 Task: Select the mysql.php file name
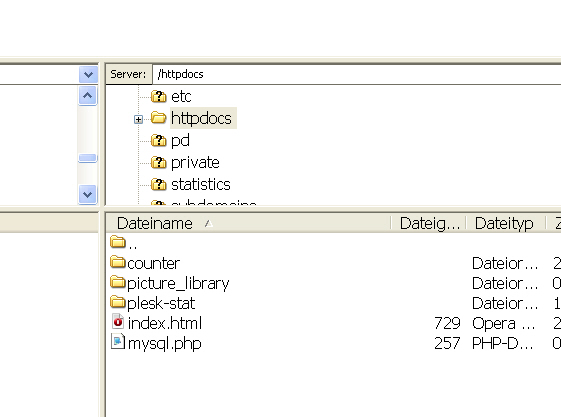coord(165,344)
